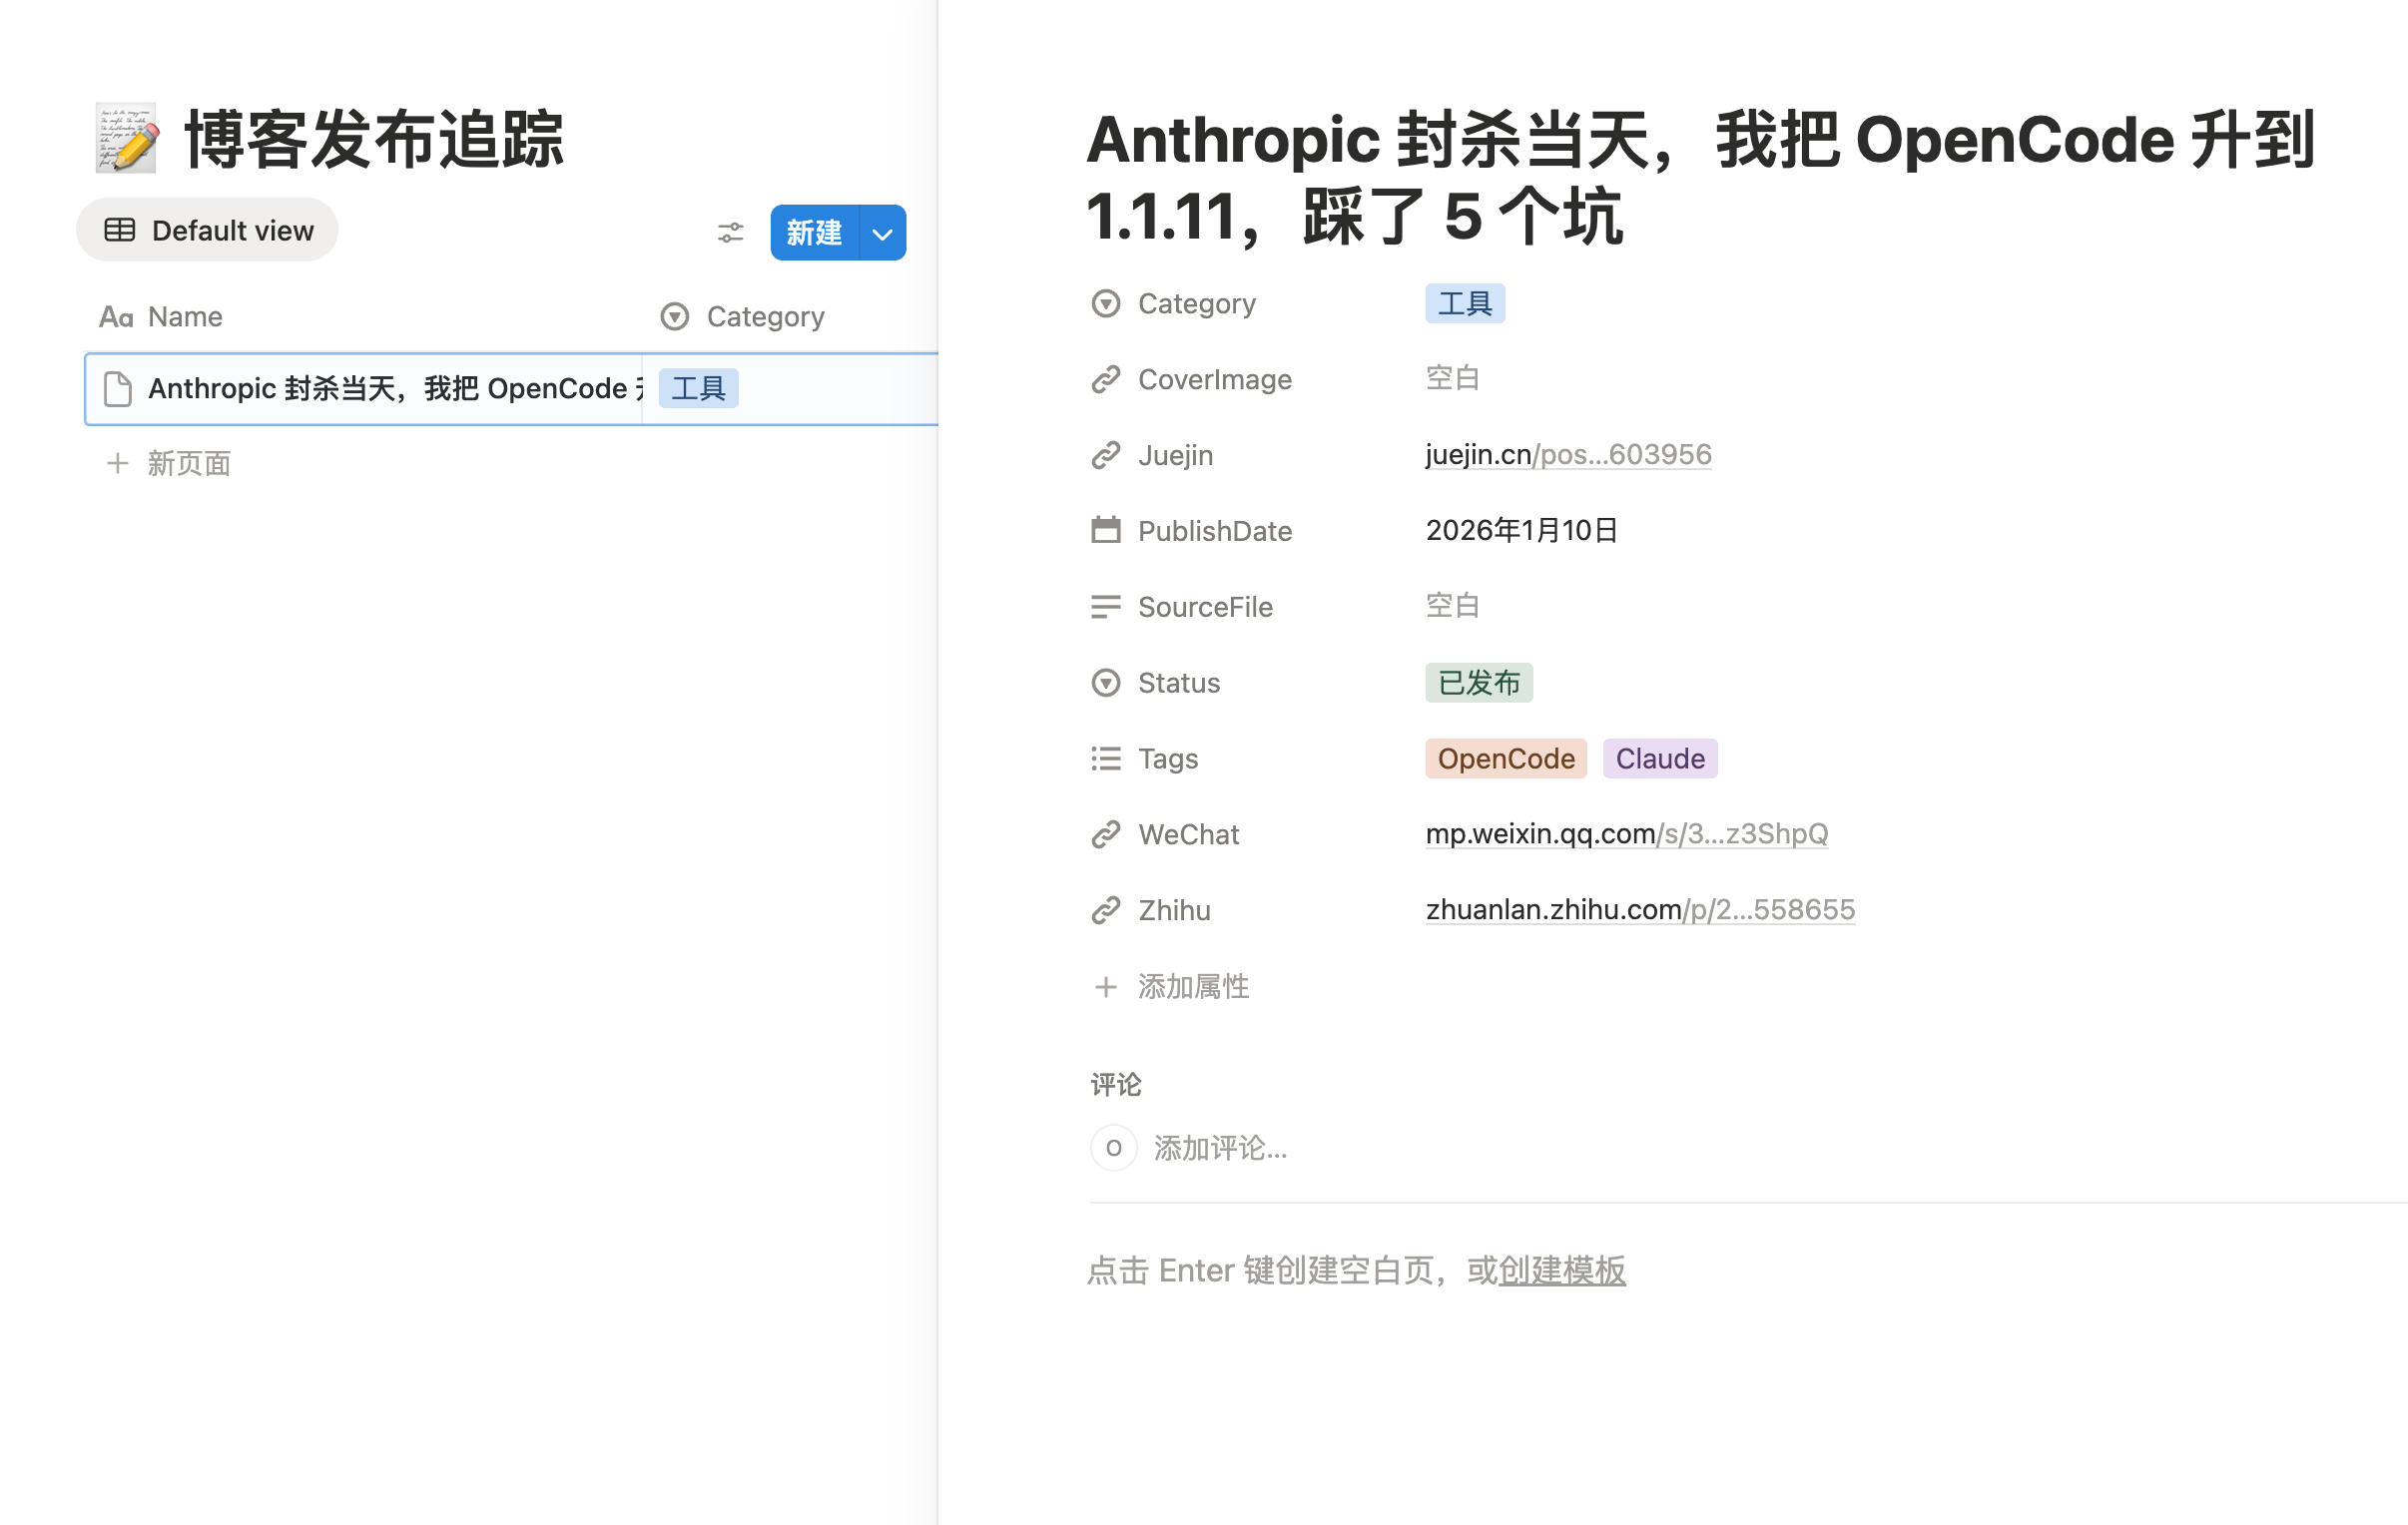The width and height of the screenshot is (2408, 1525).
Task: Open the juejin.cn article link
Action: pyautogui.click(x=1567, y=454)
